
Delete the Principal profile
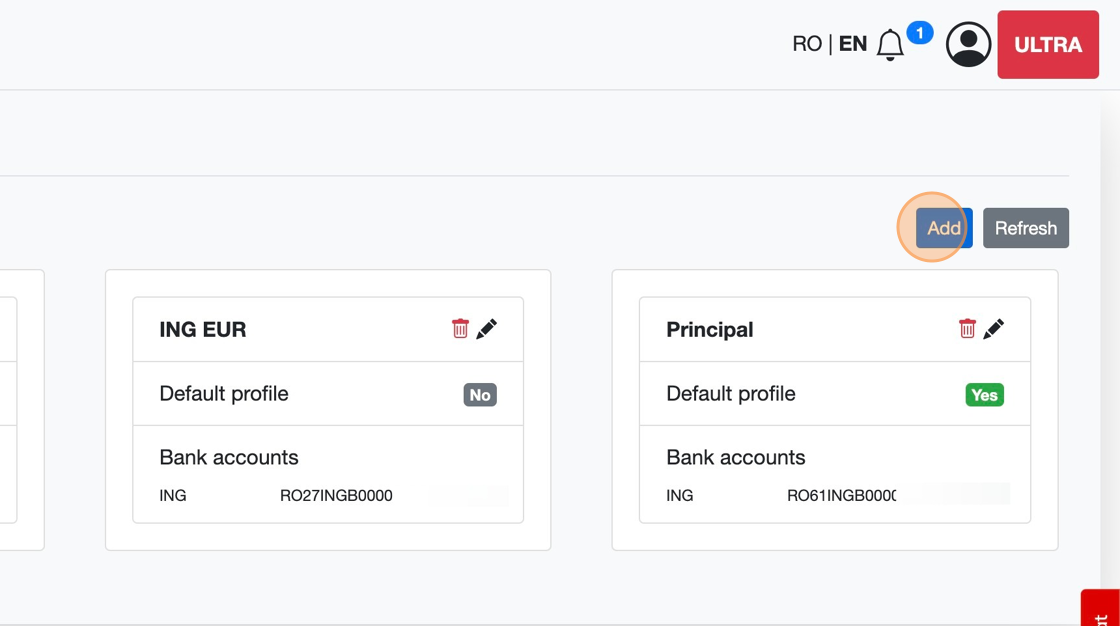point(967,329)
